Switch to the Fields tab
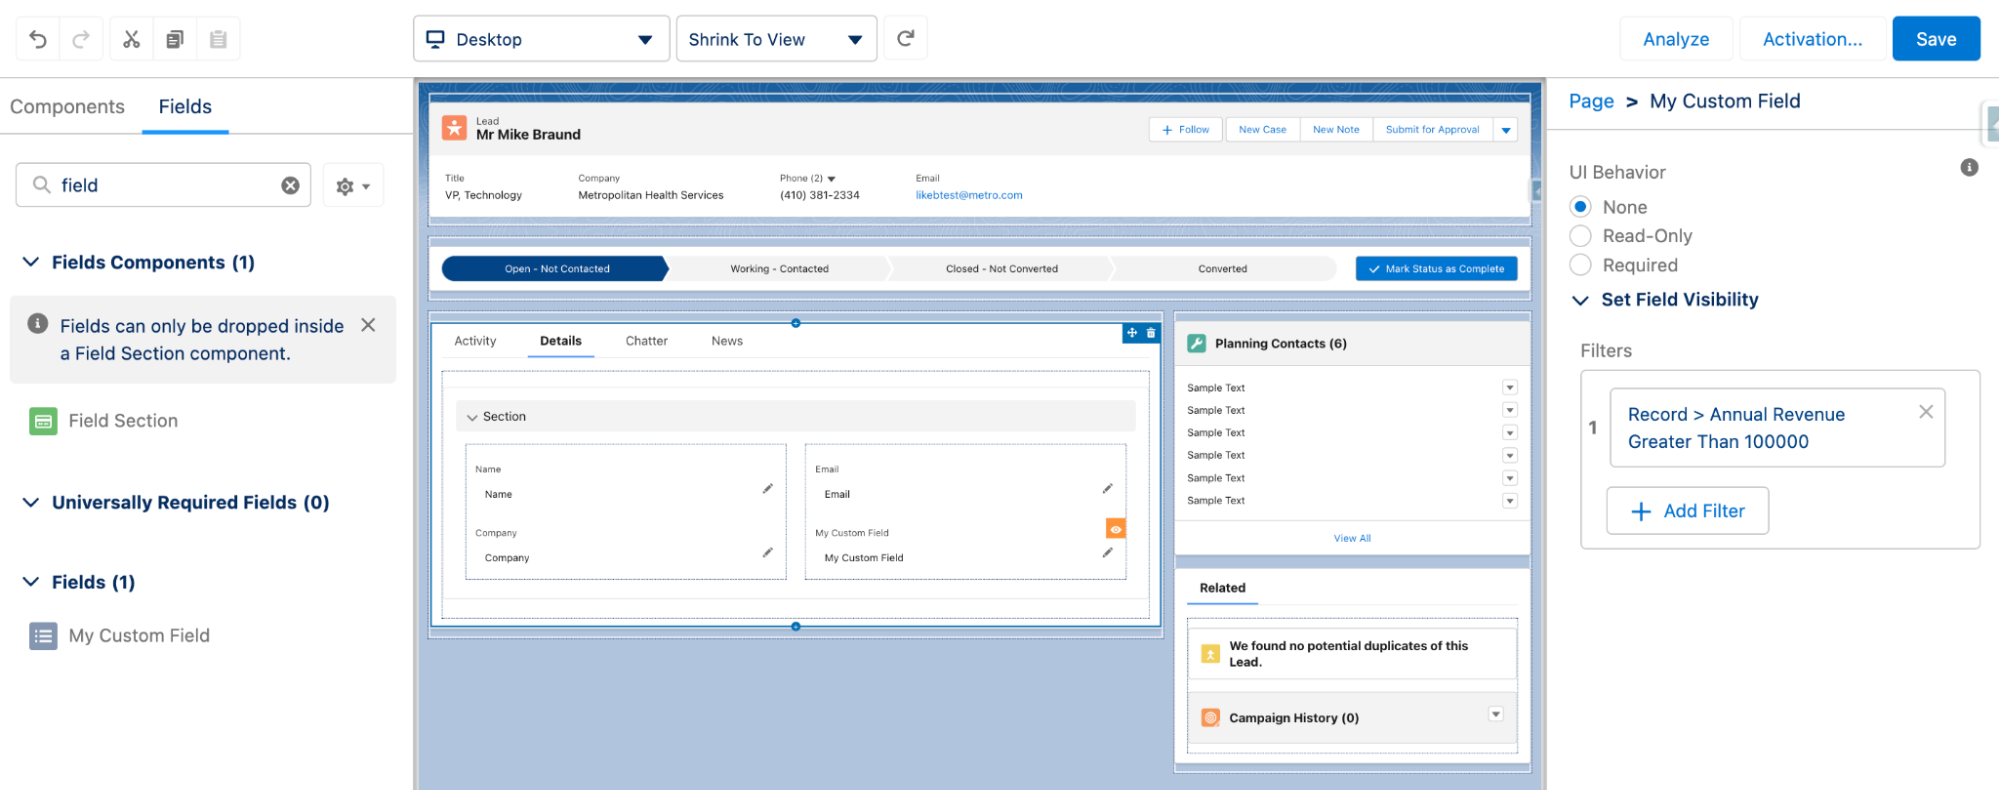This screenshot has width=1999, height=790. pos(185,107)
